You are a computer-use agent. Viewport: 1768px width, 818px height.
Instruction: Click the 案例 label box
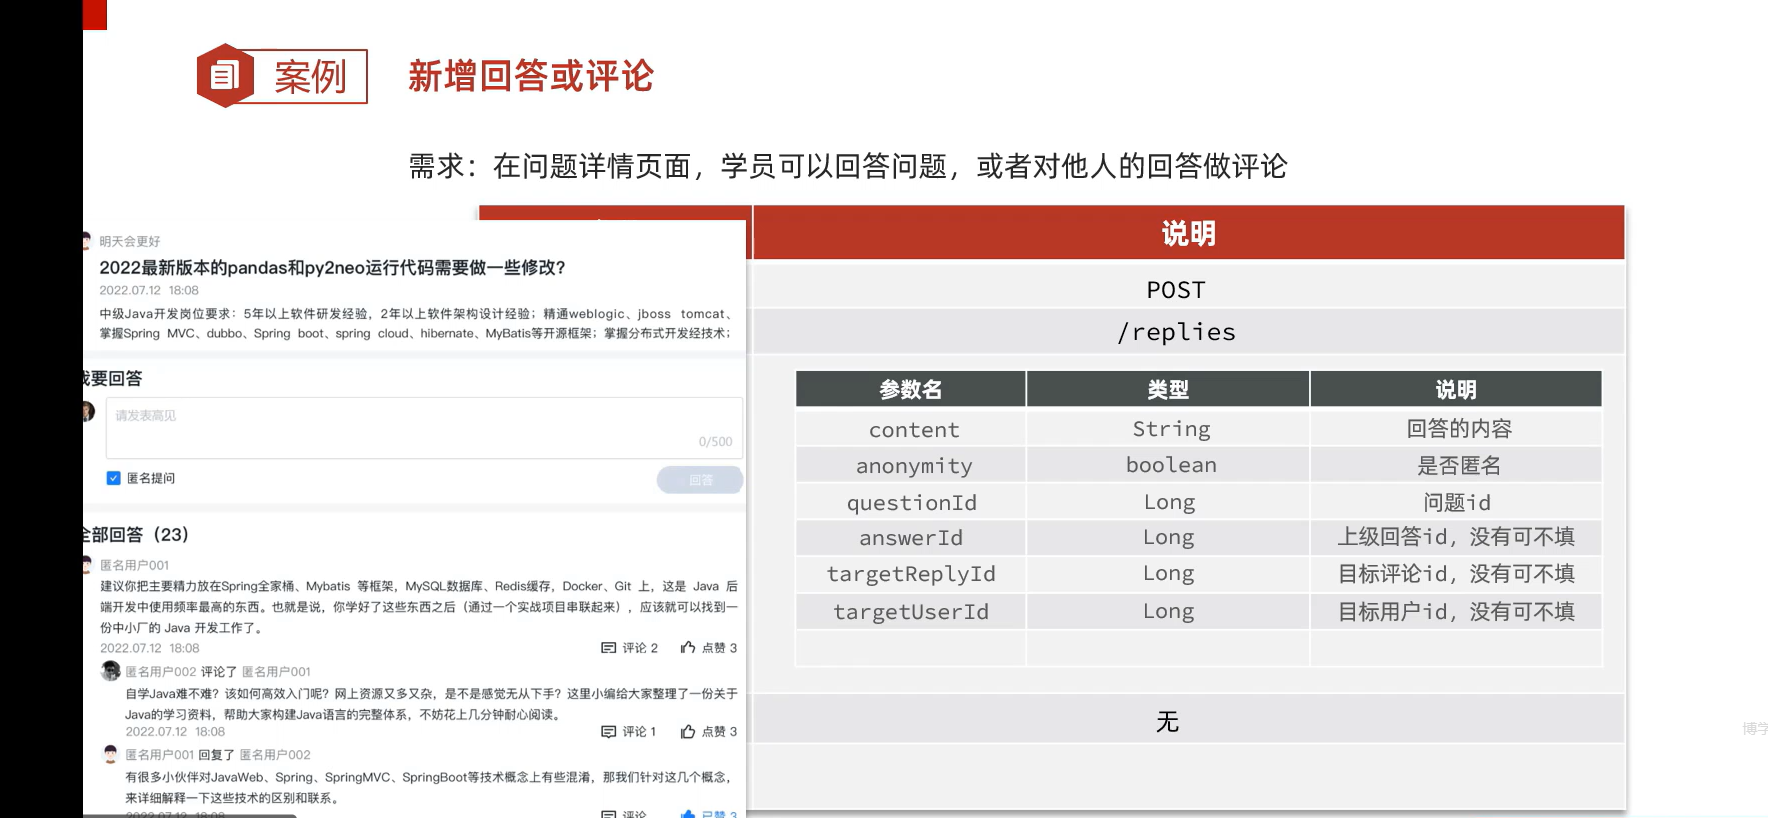pyautogui.click(x=308, y=76)
